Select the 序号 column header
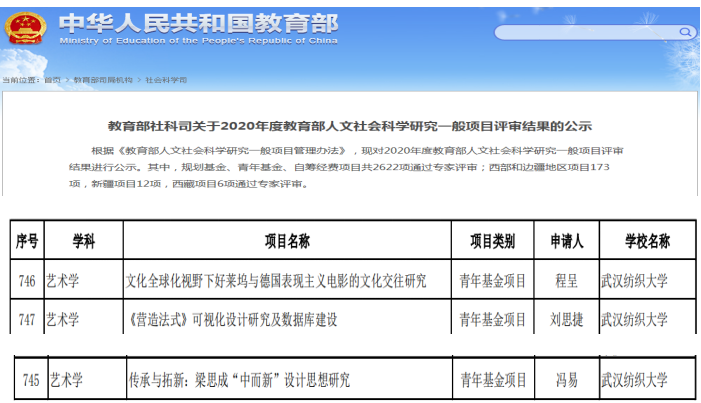 coord(27,242)
